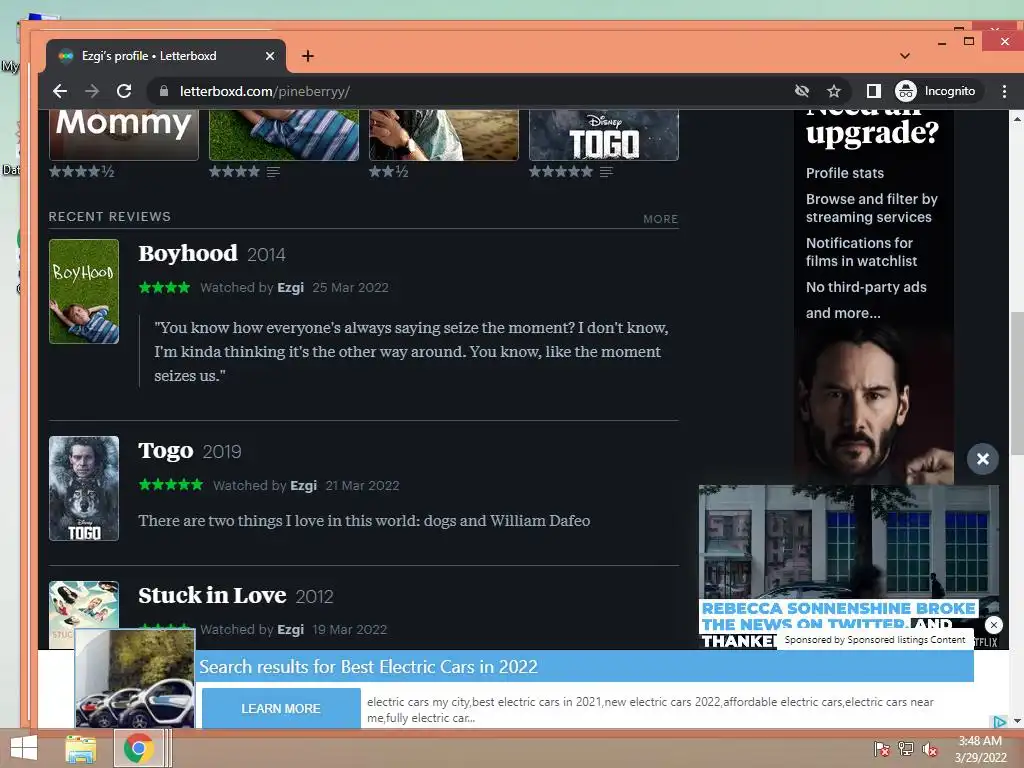This screenshot has height=768, width=1024.
Task: Click Ezgi name in Boyhood review
Action: click(290, 287)
